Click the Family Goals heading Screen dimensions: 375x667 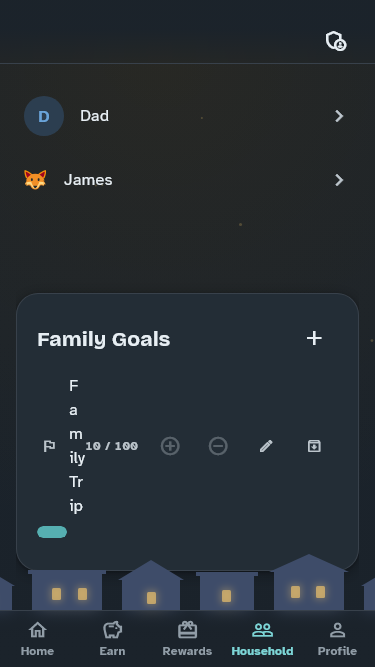[x=104, y=339]
